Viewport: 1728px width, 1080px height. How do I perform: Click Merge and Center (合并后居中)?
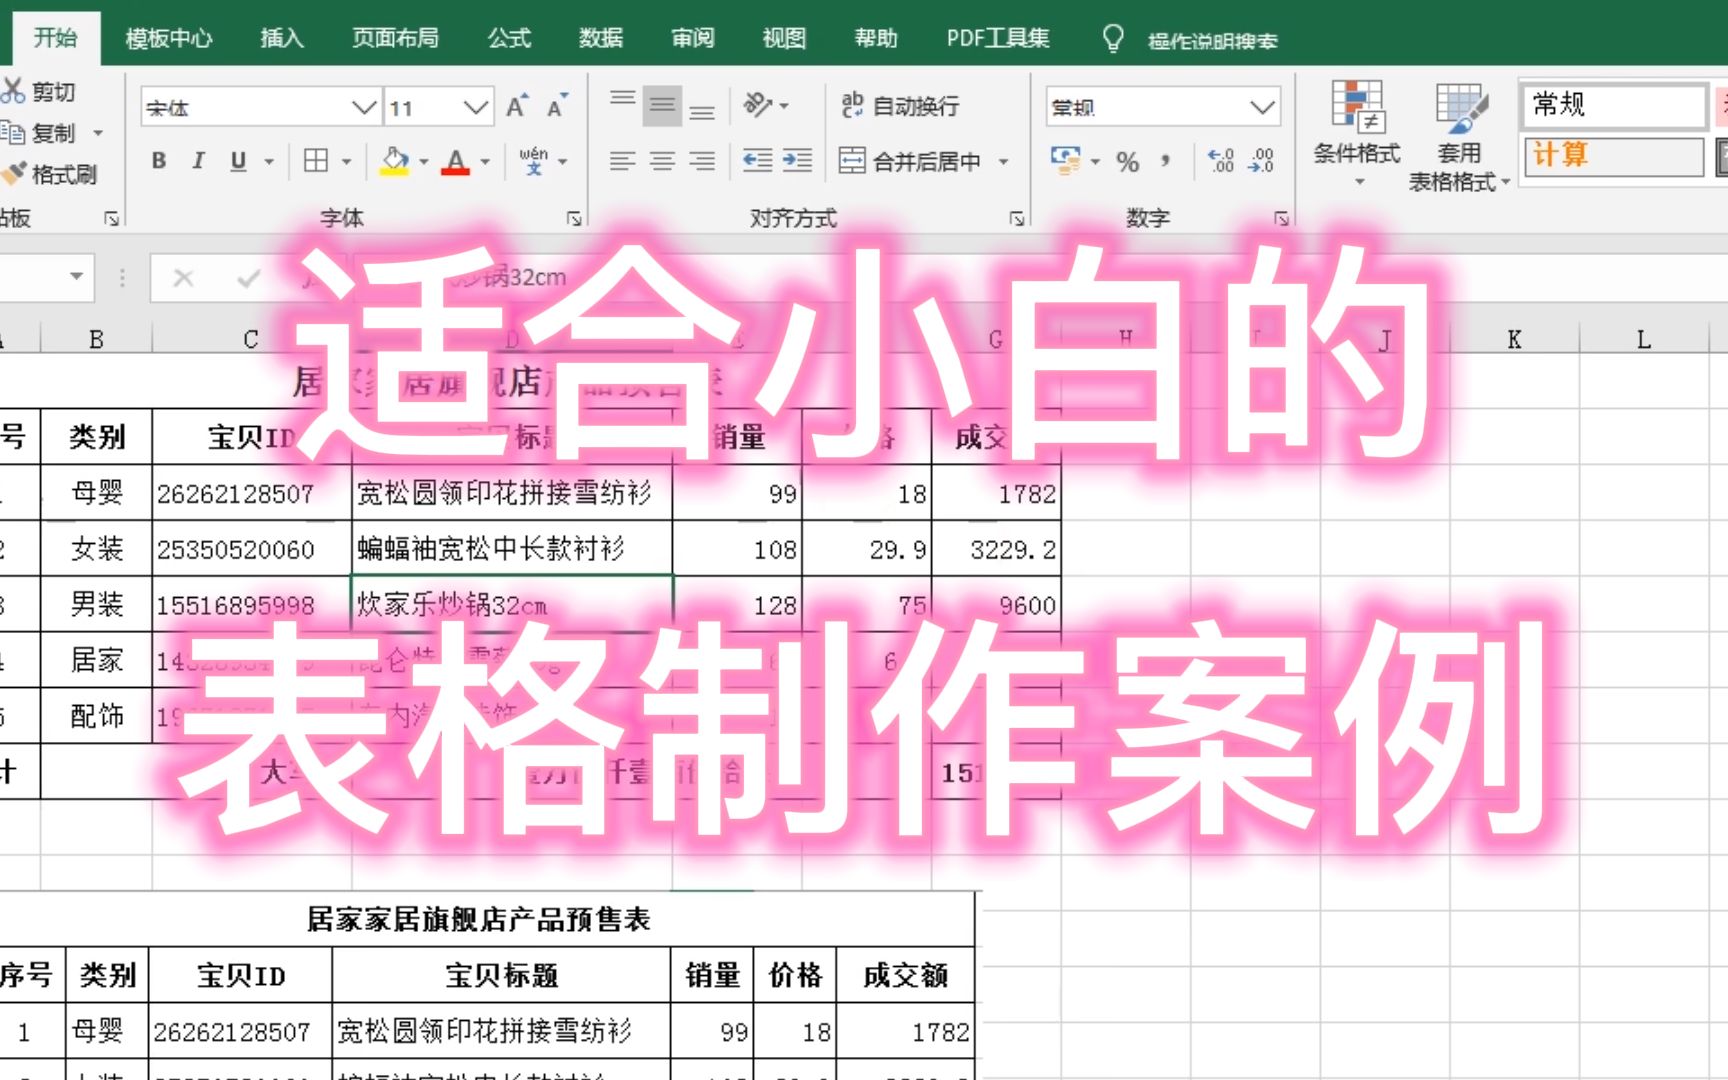(910, 160)
